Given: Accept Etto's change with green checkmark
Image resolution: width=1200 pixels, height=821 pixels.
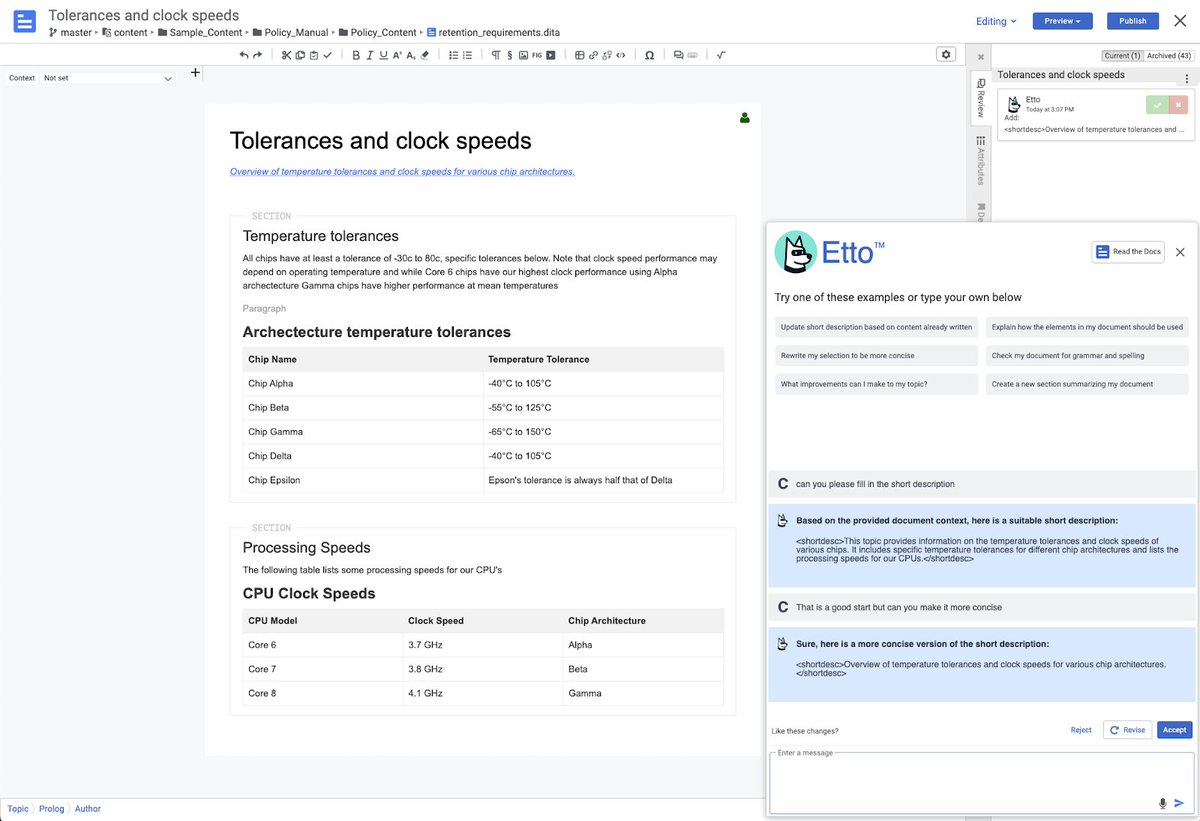Looking at the screenshot, I should (x=1157, y=104).
